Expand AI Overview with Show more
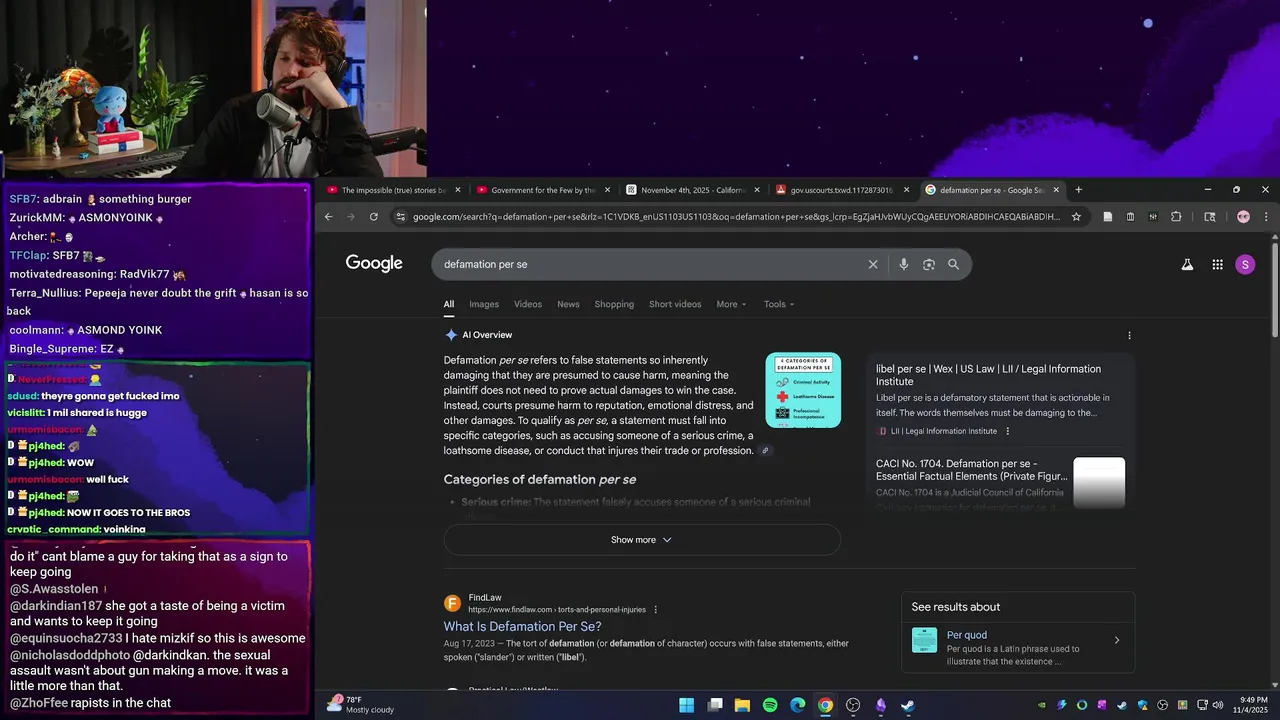Screen dimensions: 1280x720 pos(642,540)
